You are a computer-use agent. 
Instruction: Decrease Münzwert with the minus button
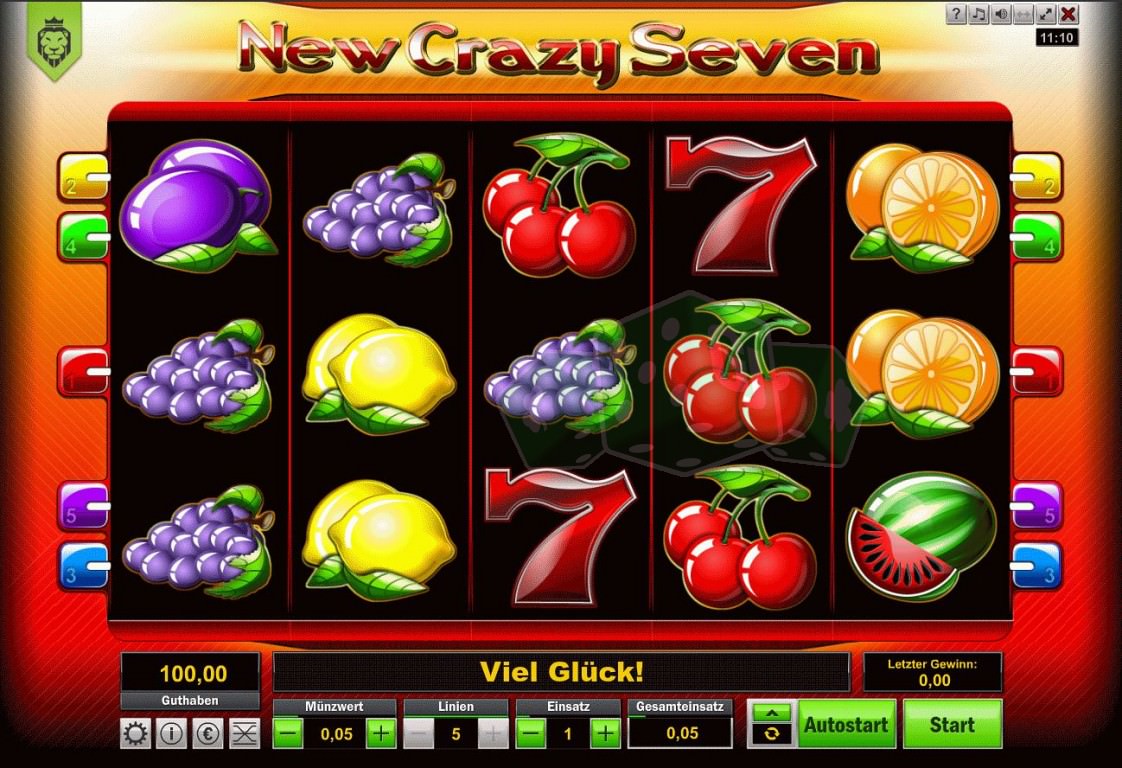(x=288, y=734)
